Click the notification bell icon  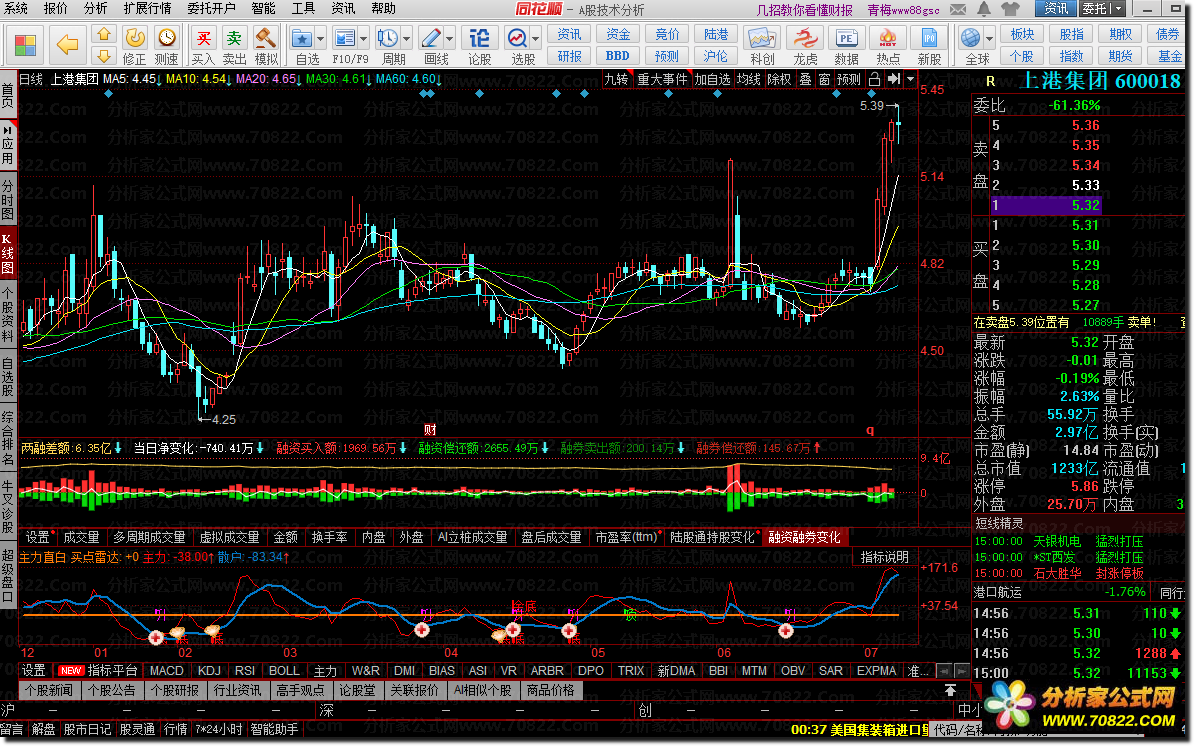click(984, 9)
